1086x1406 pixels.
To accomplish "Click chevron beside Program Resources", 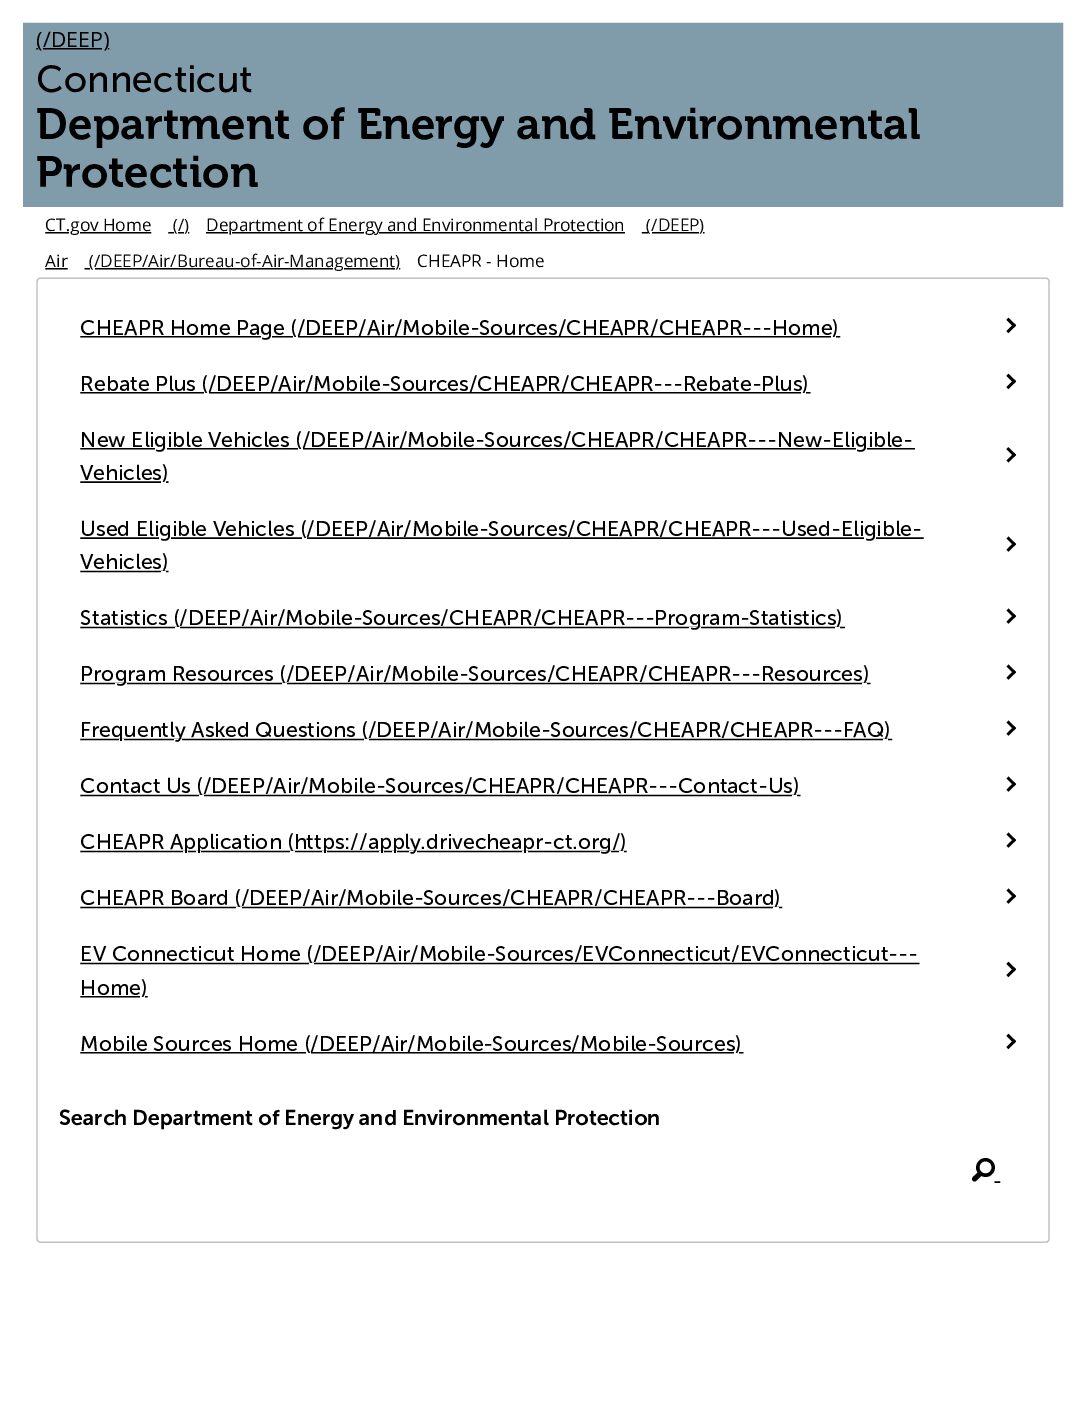I will tap(1011, 672).
